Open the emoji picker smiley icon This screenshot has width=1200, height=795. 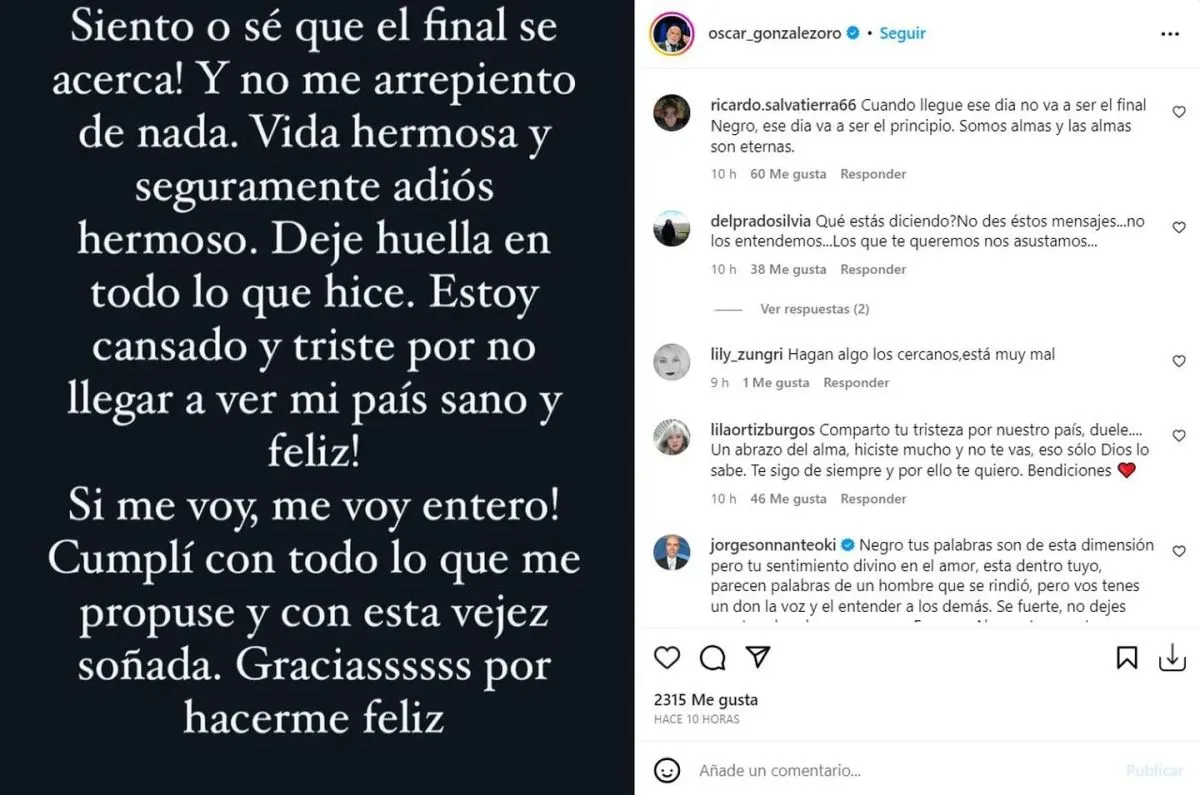coord(666,771)
